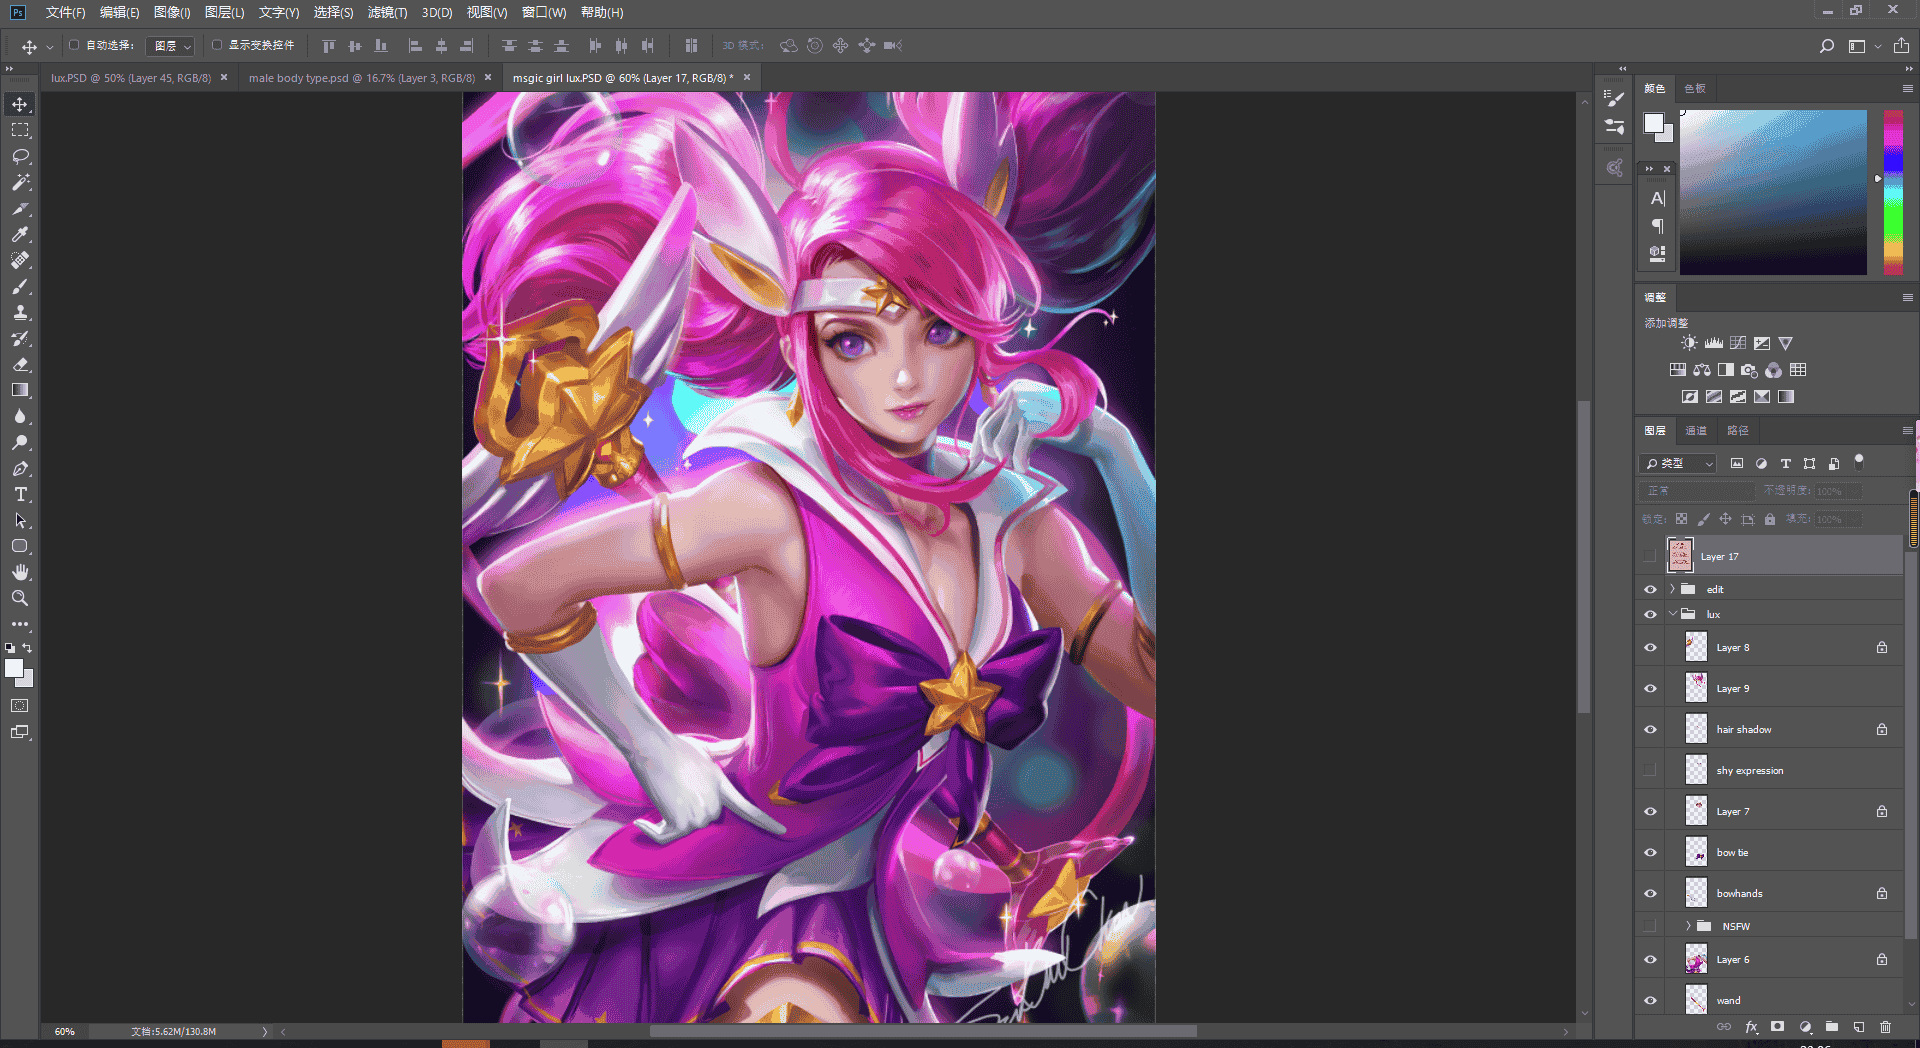Open the layer filter type dropdown

(1678, 464)
